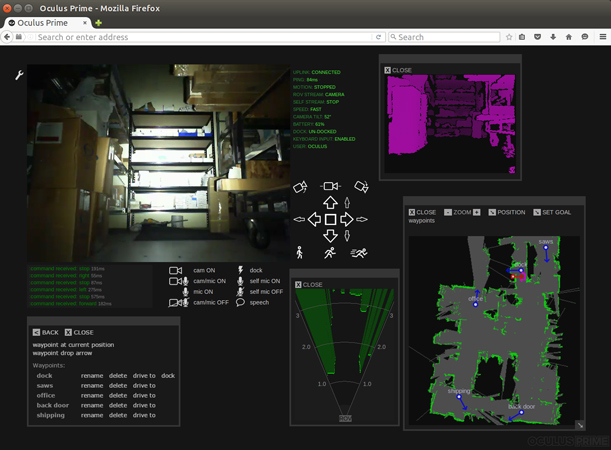Turn cam/mic ON

(210, 281)
